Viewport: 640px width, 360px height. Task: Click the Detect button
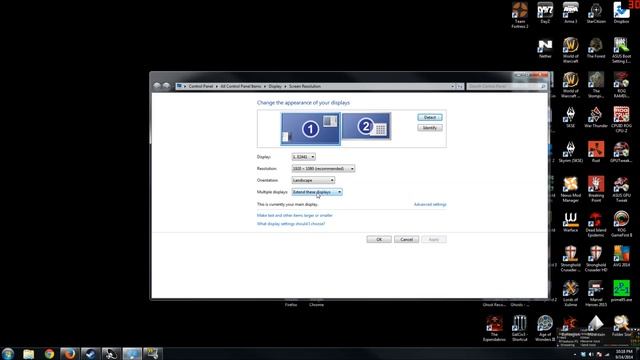click(x=429, y=118)
